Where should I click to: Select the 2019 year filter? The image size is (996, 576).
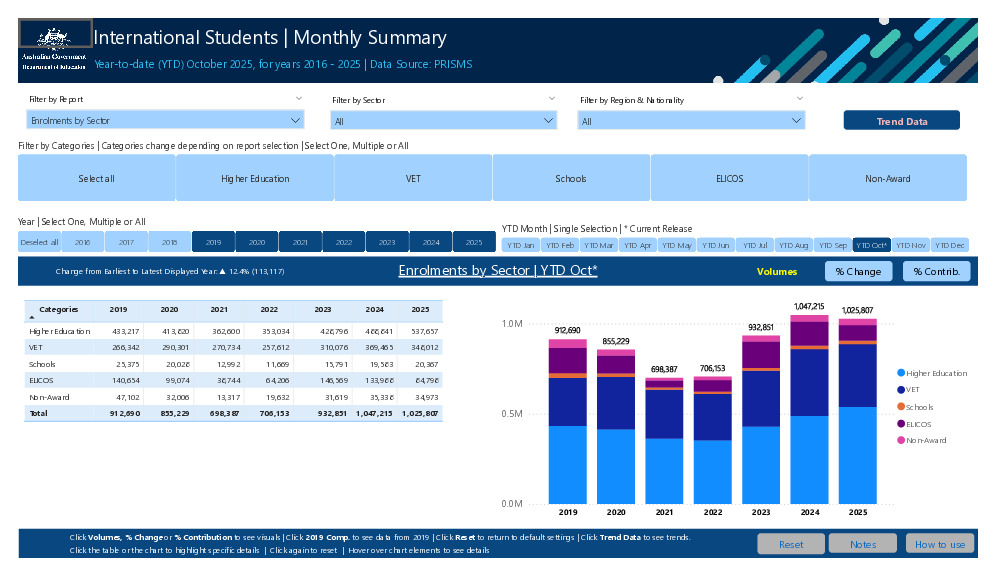coord(214,241)
